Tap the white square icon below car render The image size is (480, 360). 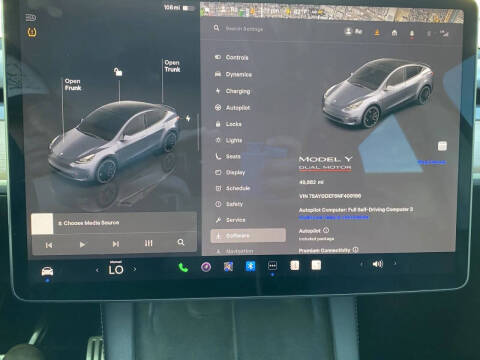click(442, 146)
